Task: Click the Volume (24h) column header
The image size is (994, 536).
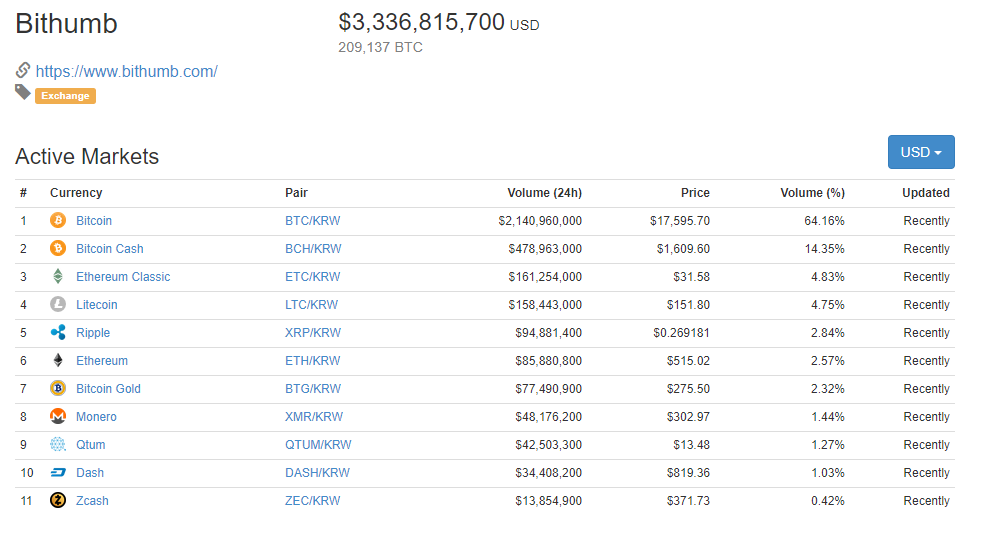Action: point(543,193)
